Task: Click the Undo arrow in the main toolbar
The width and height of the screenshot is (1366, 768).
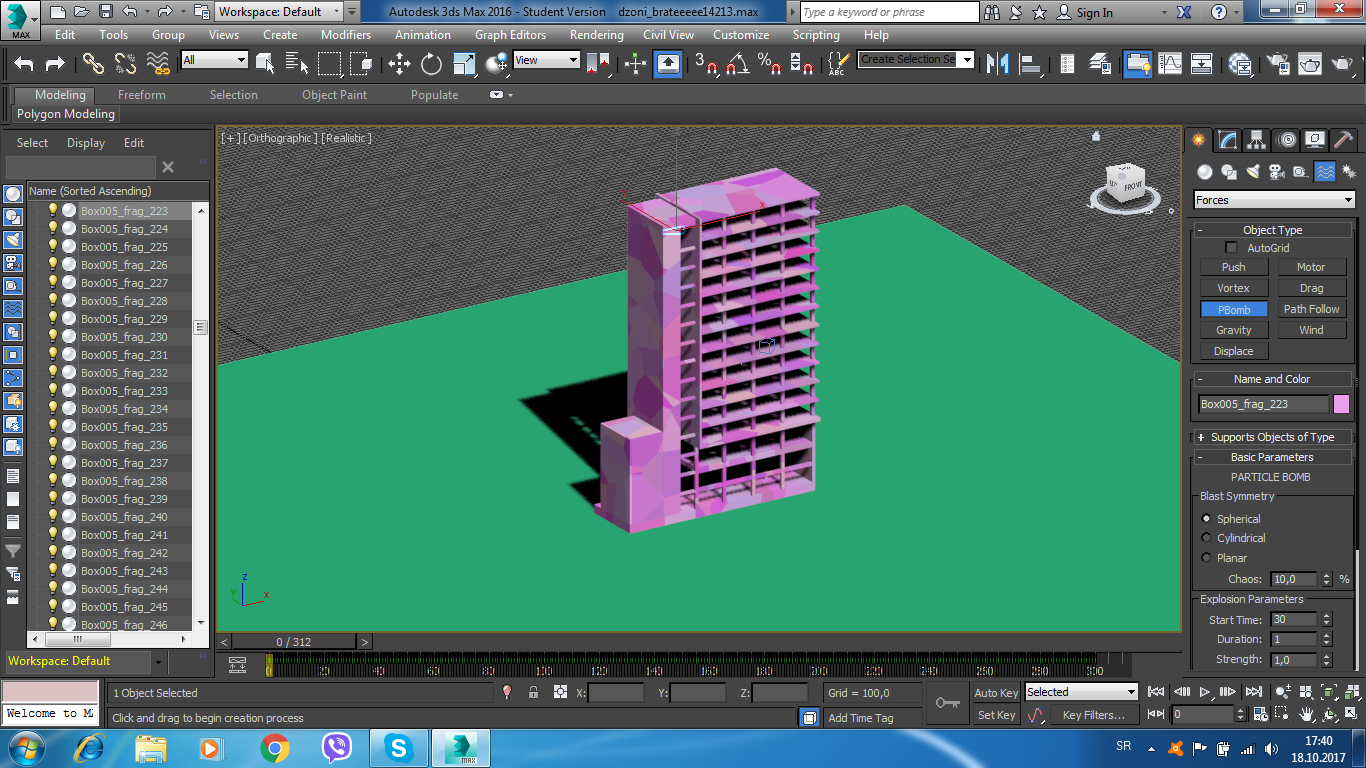Action: tap(24, 64)
